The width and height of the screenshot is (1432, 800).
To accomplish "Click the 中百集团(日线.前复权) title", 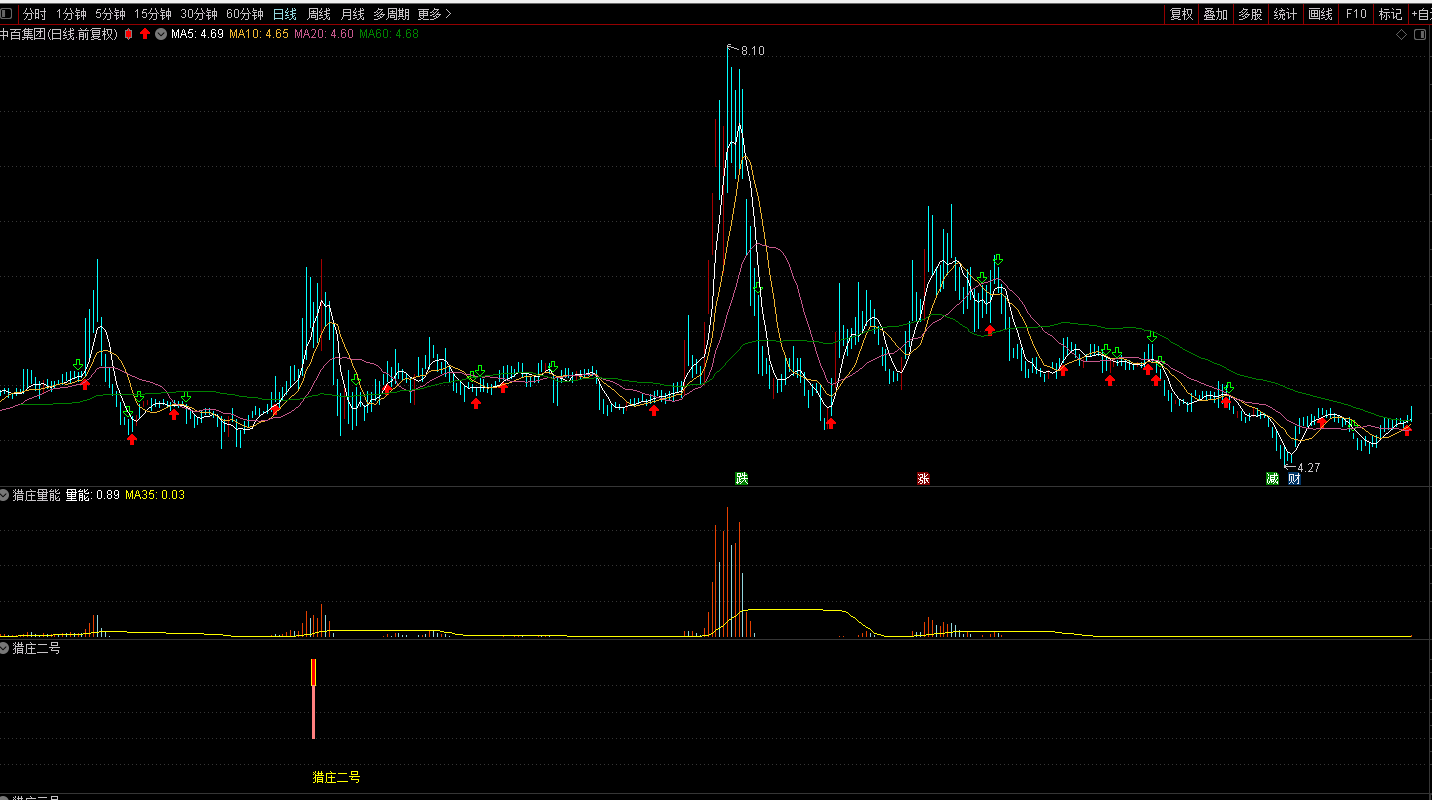I will (59, 34).
